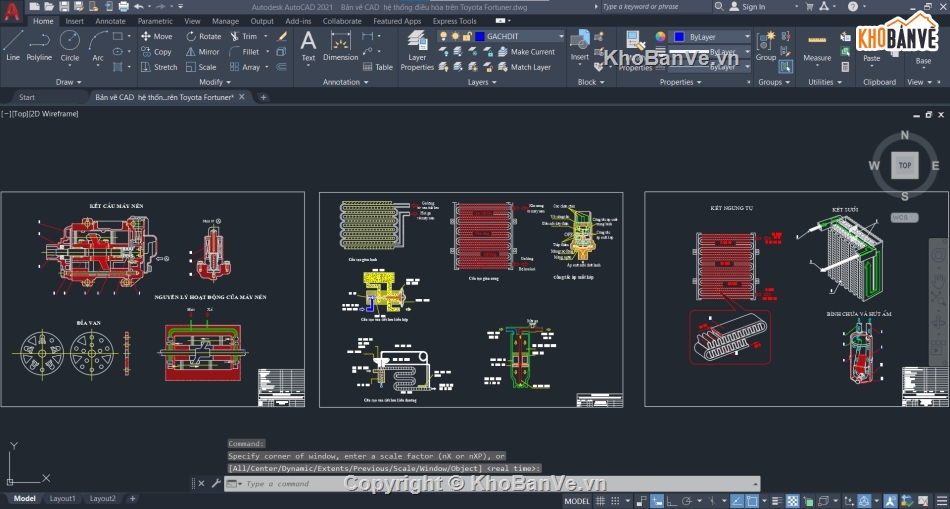The image size is (950, 509).
Task: Switch to the Express Tools tab
Action: (x=454, y=21)
